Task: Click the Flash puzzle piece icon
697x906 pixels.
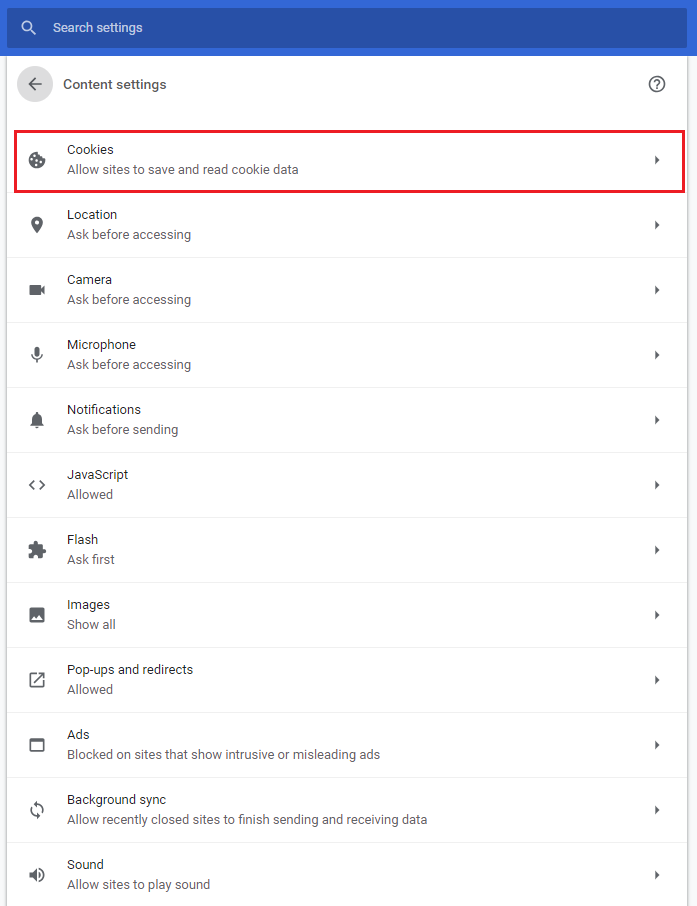Action: (37, 550)
